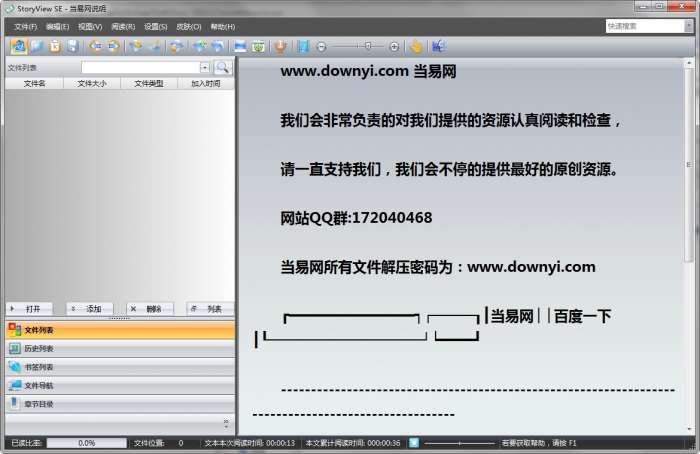The image size is (700, 454).
Task: Open the 帮助(H) menu
Action: [x=223, y=27]
